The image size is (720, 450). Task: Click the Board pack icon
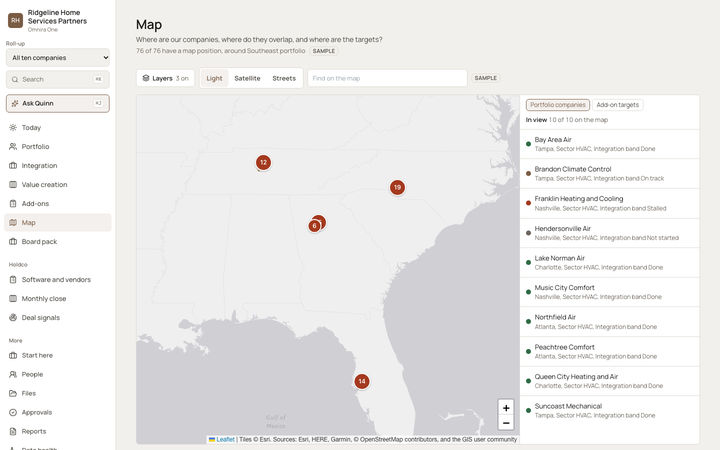tap(13, 242)
